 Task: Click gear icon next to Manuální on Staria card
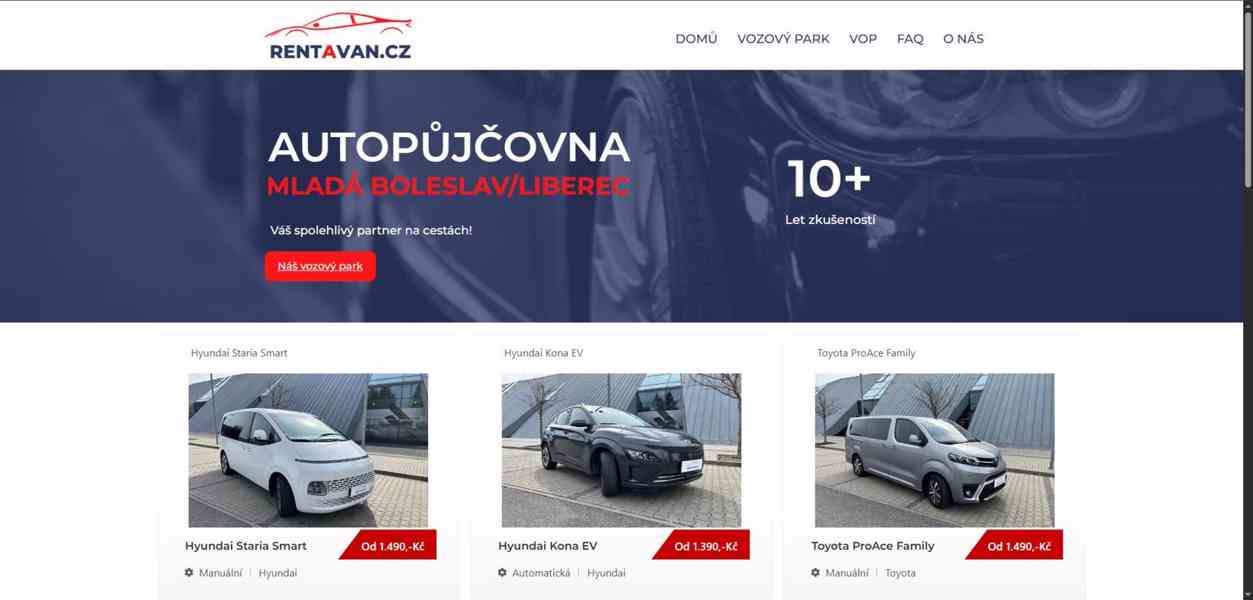[x=189, y=573]
